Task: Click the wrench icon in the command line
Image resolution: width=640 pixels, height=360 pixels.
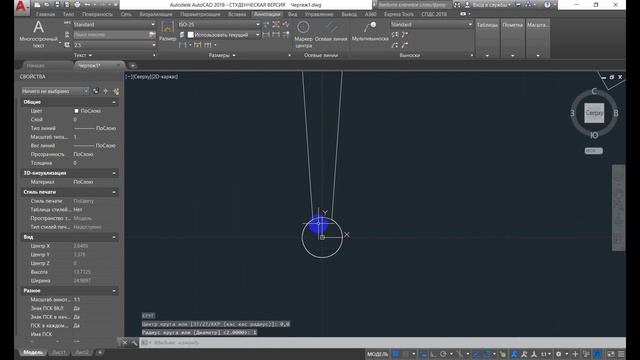Action: pos(134,343)
